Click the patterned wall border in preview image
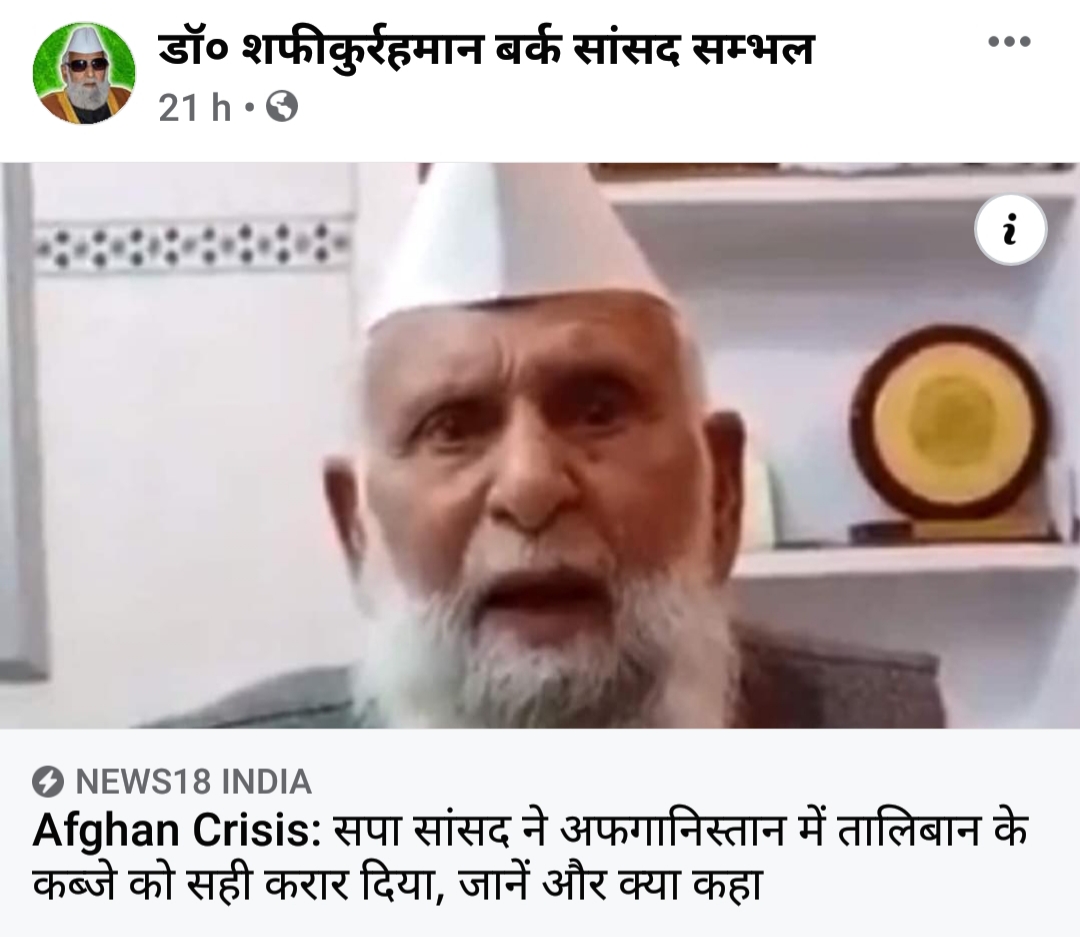 (x=194, y=246)
